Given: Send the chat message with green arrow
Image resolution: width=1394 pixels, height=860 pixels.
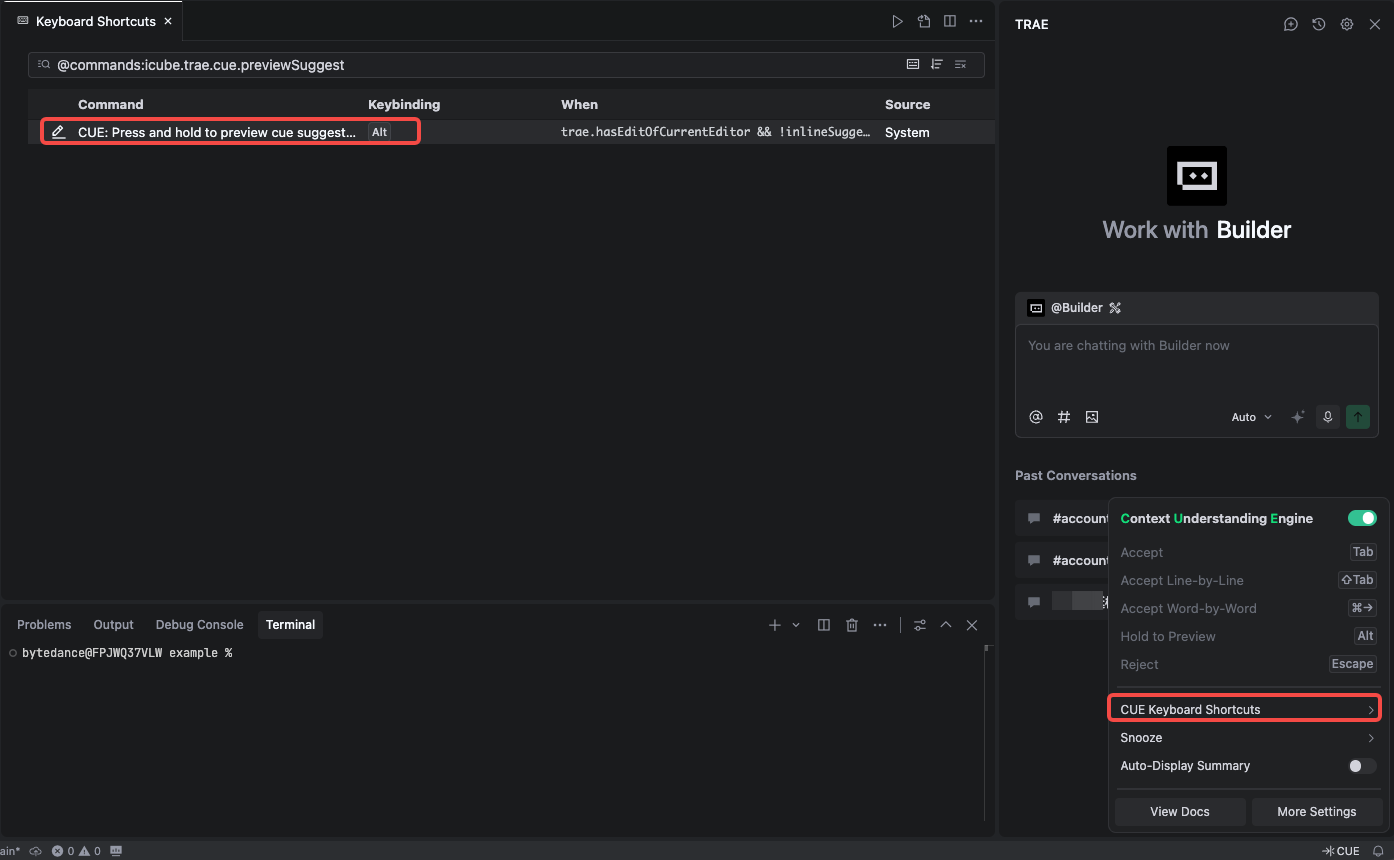Looking at the screenshot, I should pos(1357,417).
